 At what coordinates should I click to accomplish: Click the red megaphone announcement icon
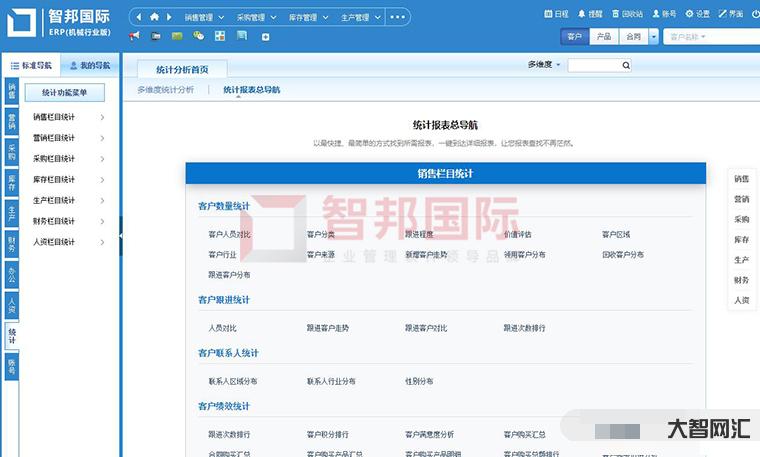point(135,36)
